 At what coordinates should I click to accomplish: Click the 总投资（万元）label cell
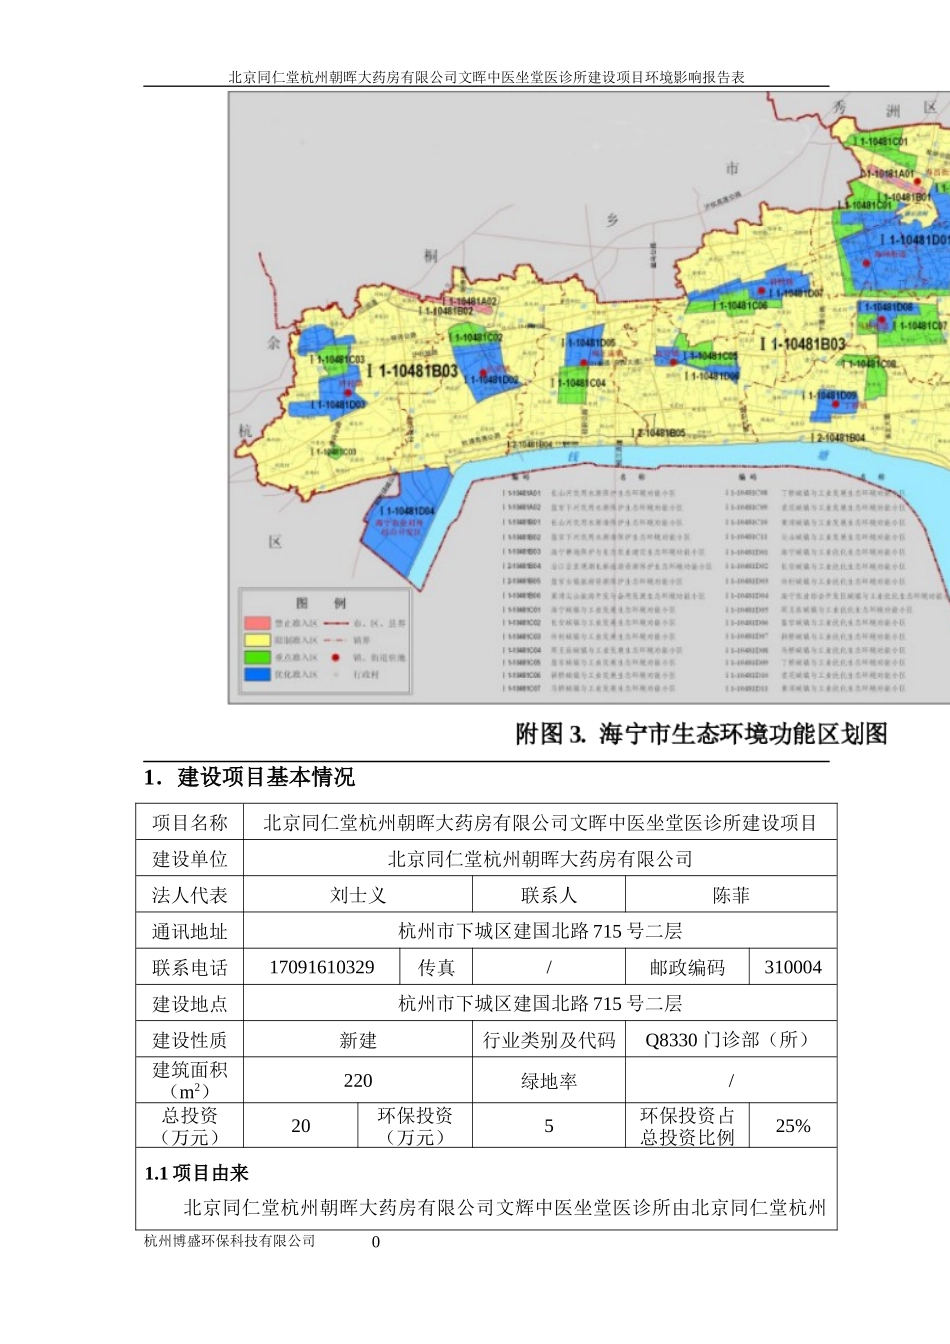point(190,1125)
